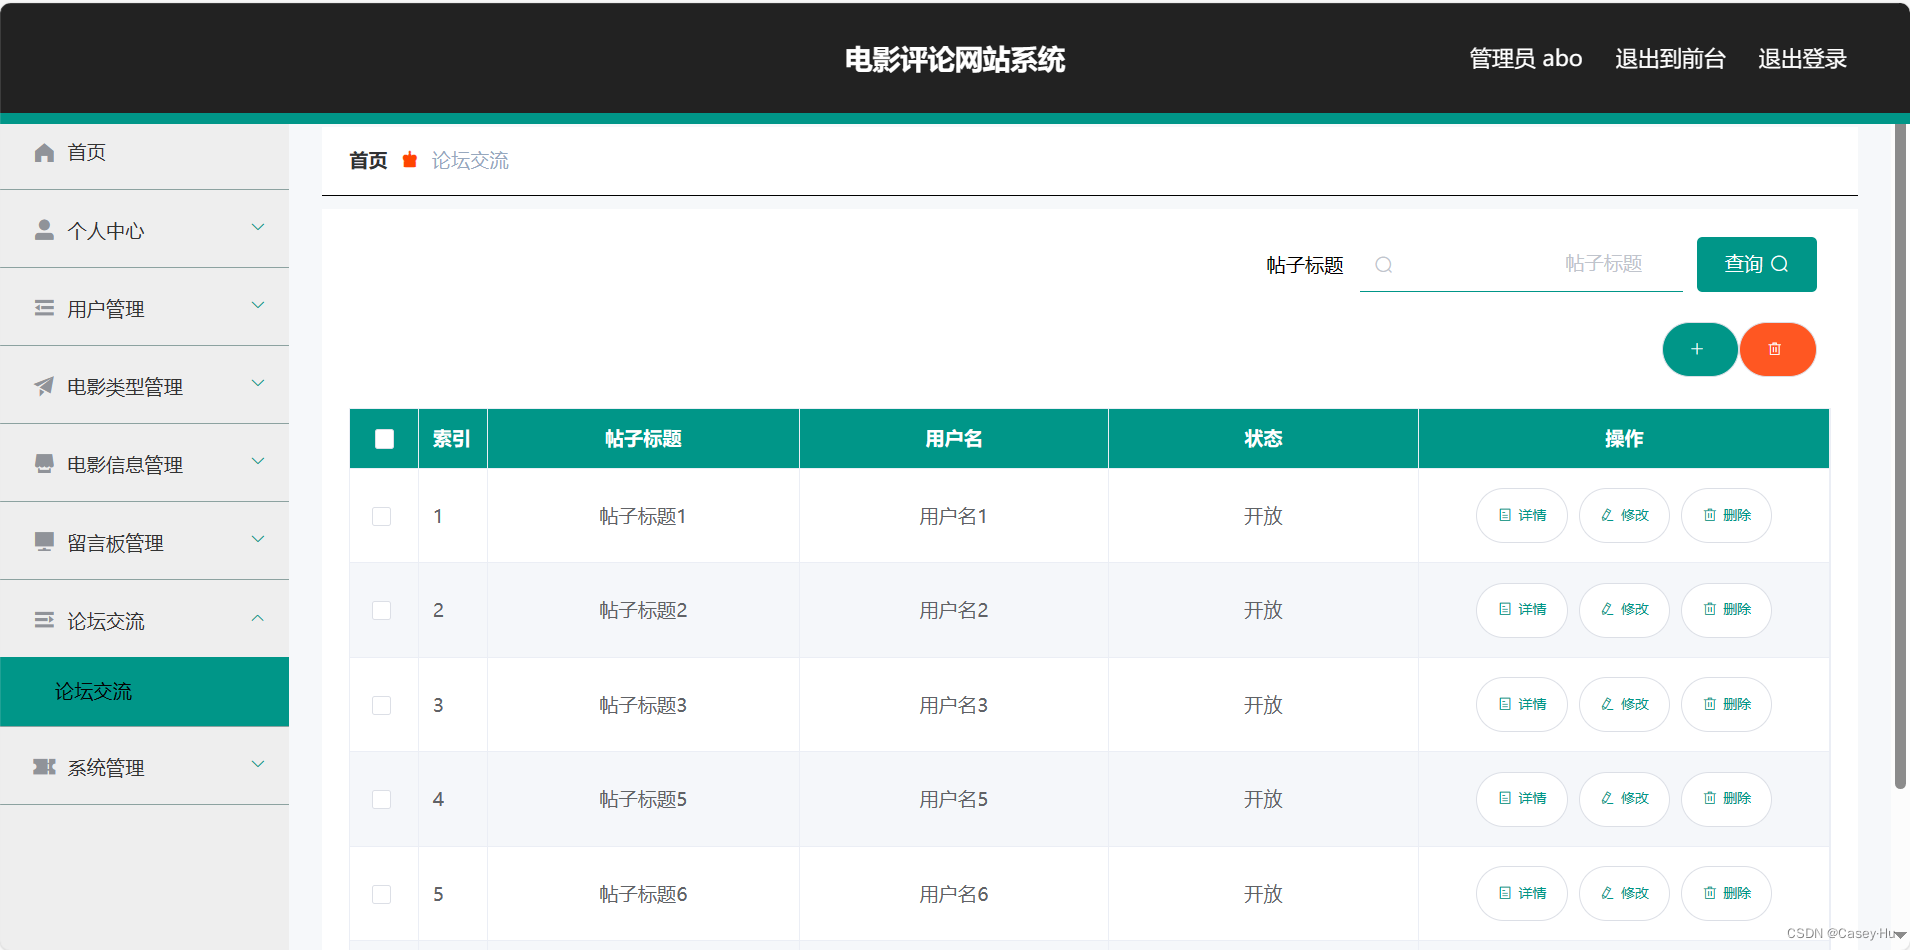
Task: Click 管理员 abo in the header
Action: point(1525,59)
